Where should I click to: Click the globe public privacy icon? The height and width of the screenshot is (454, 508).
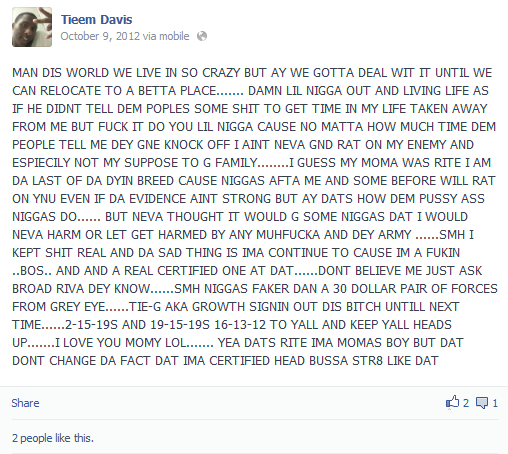coord(202,36)
